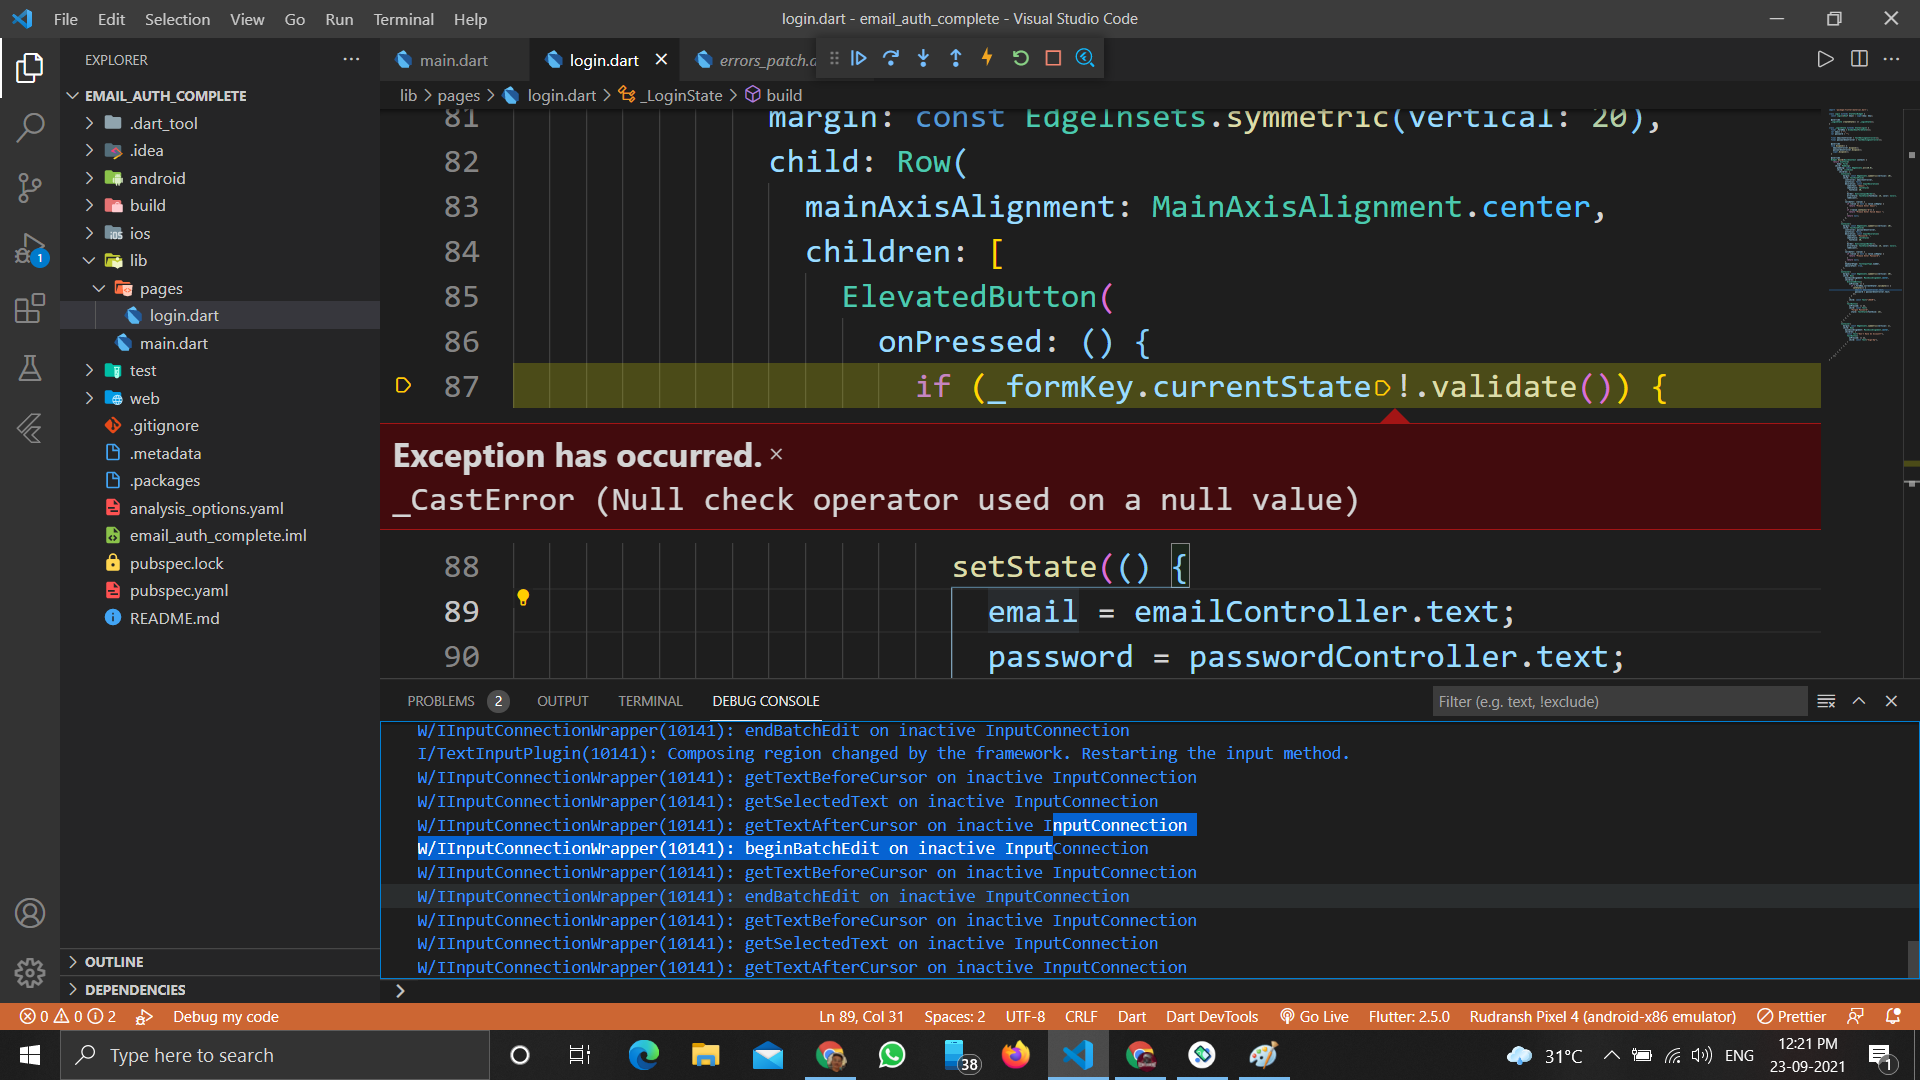
Task: Close the bottom panel
Action: pos(1891,701)
